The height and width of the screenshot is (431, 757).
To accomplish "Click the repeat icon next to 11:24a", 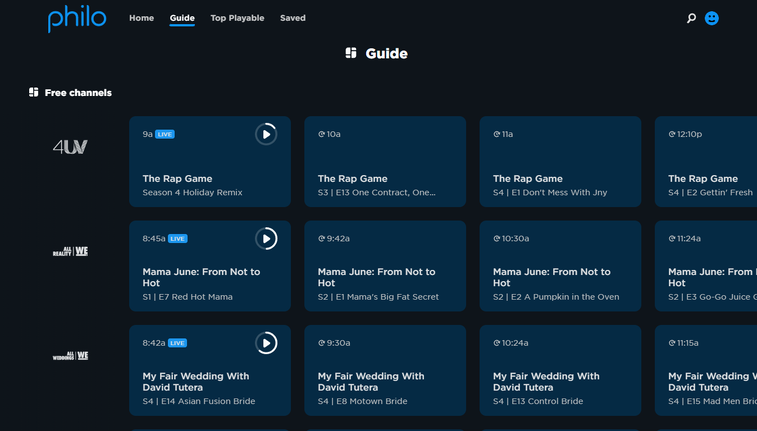I will pyautogui.click(x=672, y=238).
